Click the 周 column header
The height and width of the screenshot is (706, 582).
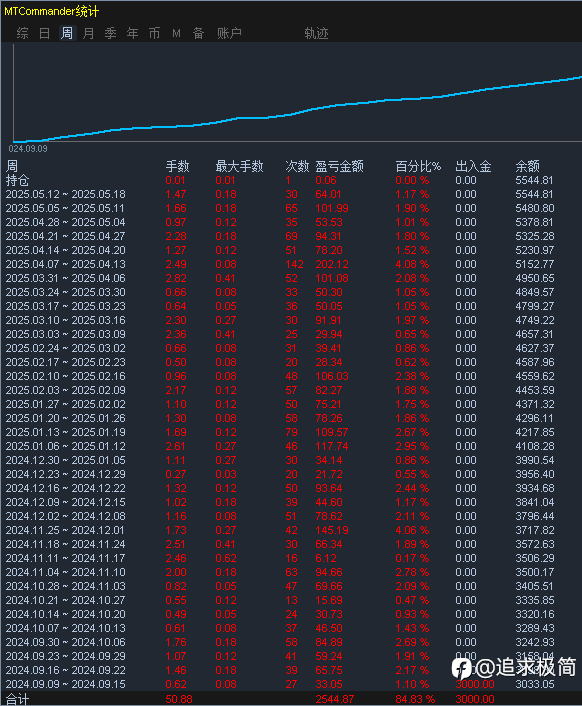(12, 167)
